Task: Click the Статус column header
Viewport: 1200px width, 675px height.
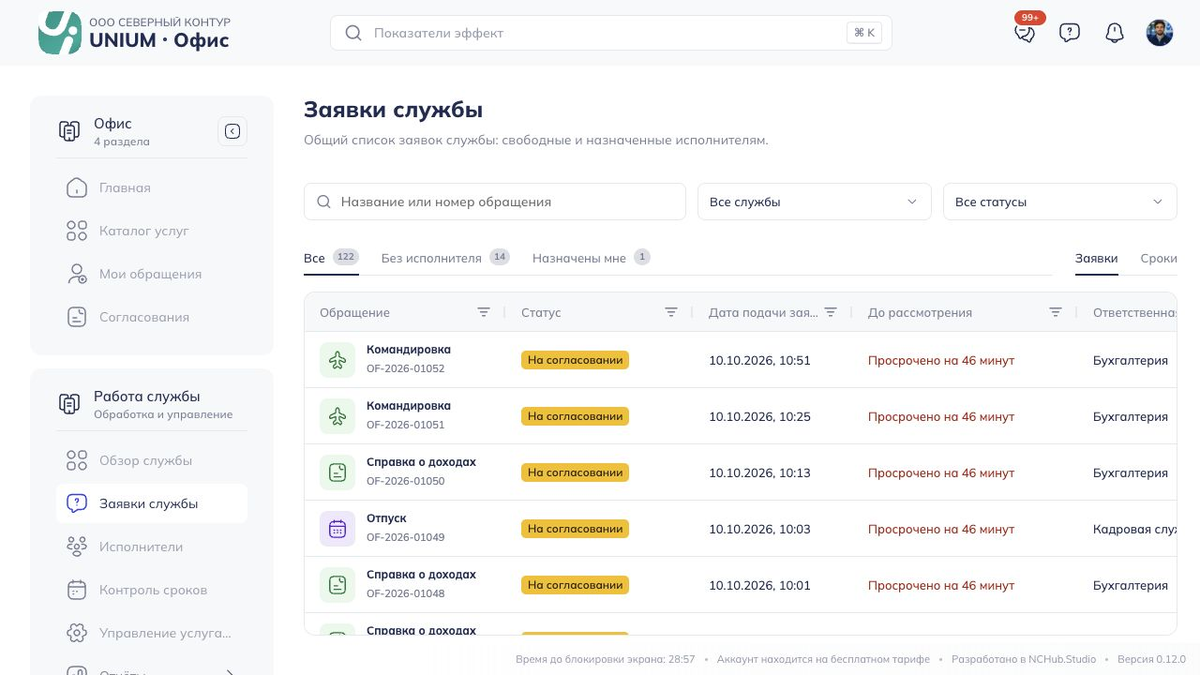Action: pos(541,312)
